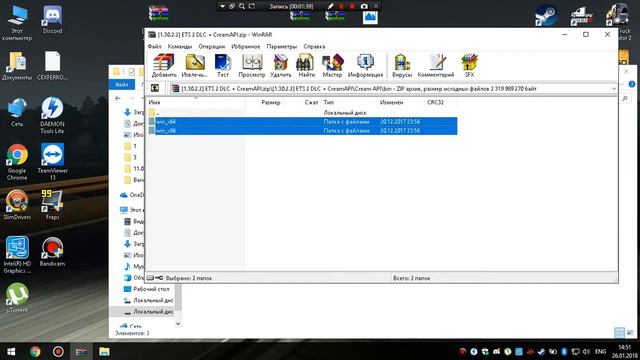Click the SlimDrivers desktop icon
The height and width of the screenshot is (360, 640).
pyautogui.click(x=17, y=205)
